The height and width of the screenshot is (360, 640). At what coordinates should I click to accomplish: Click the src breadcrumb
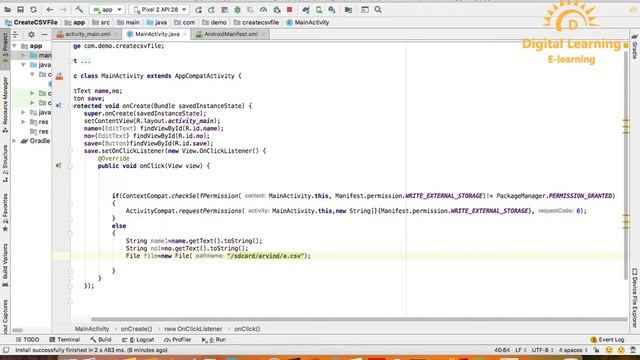[101, 22]
